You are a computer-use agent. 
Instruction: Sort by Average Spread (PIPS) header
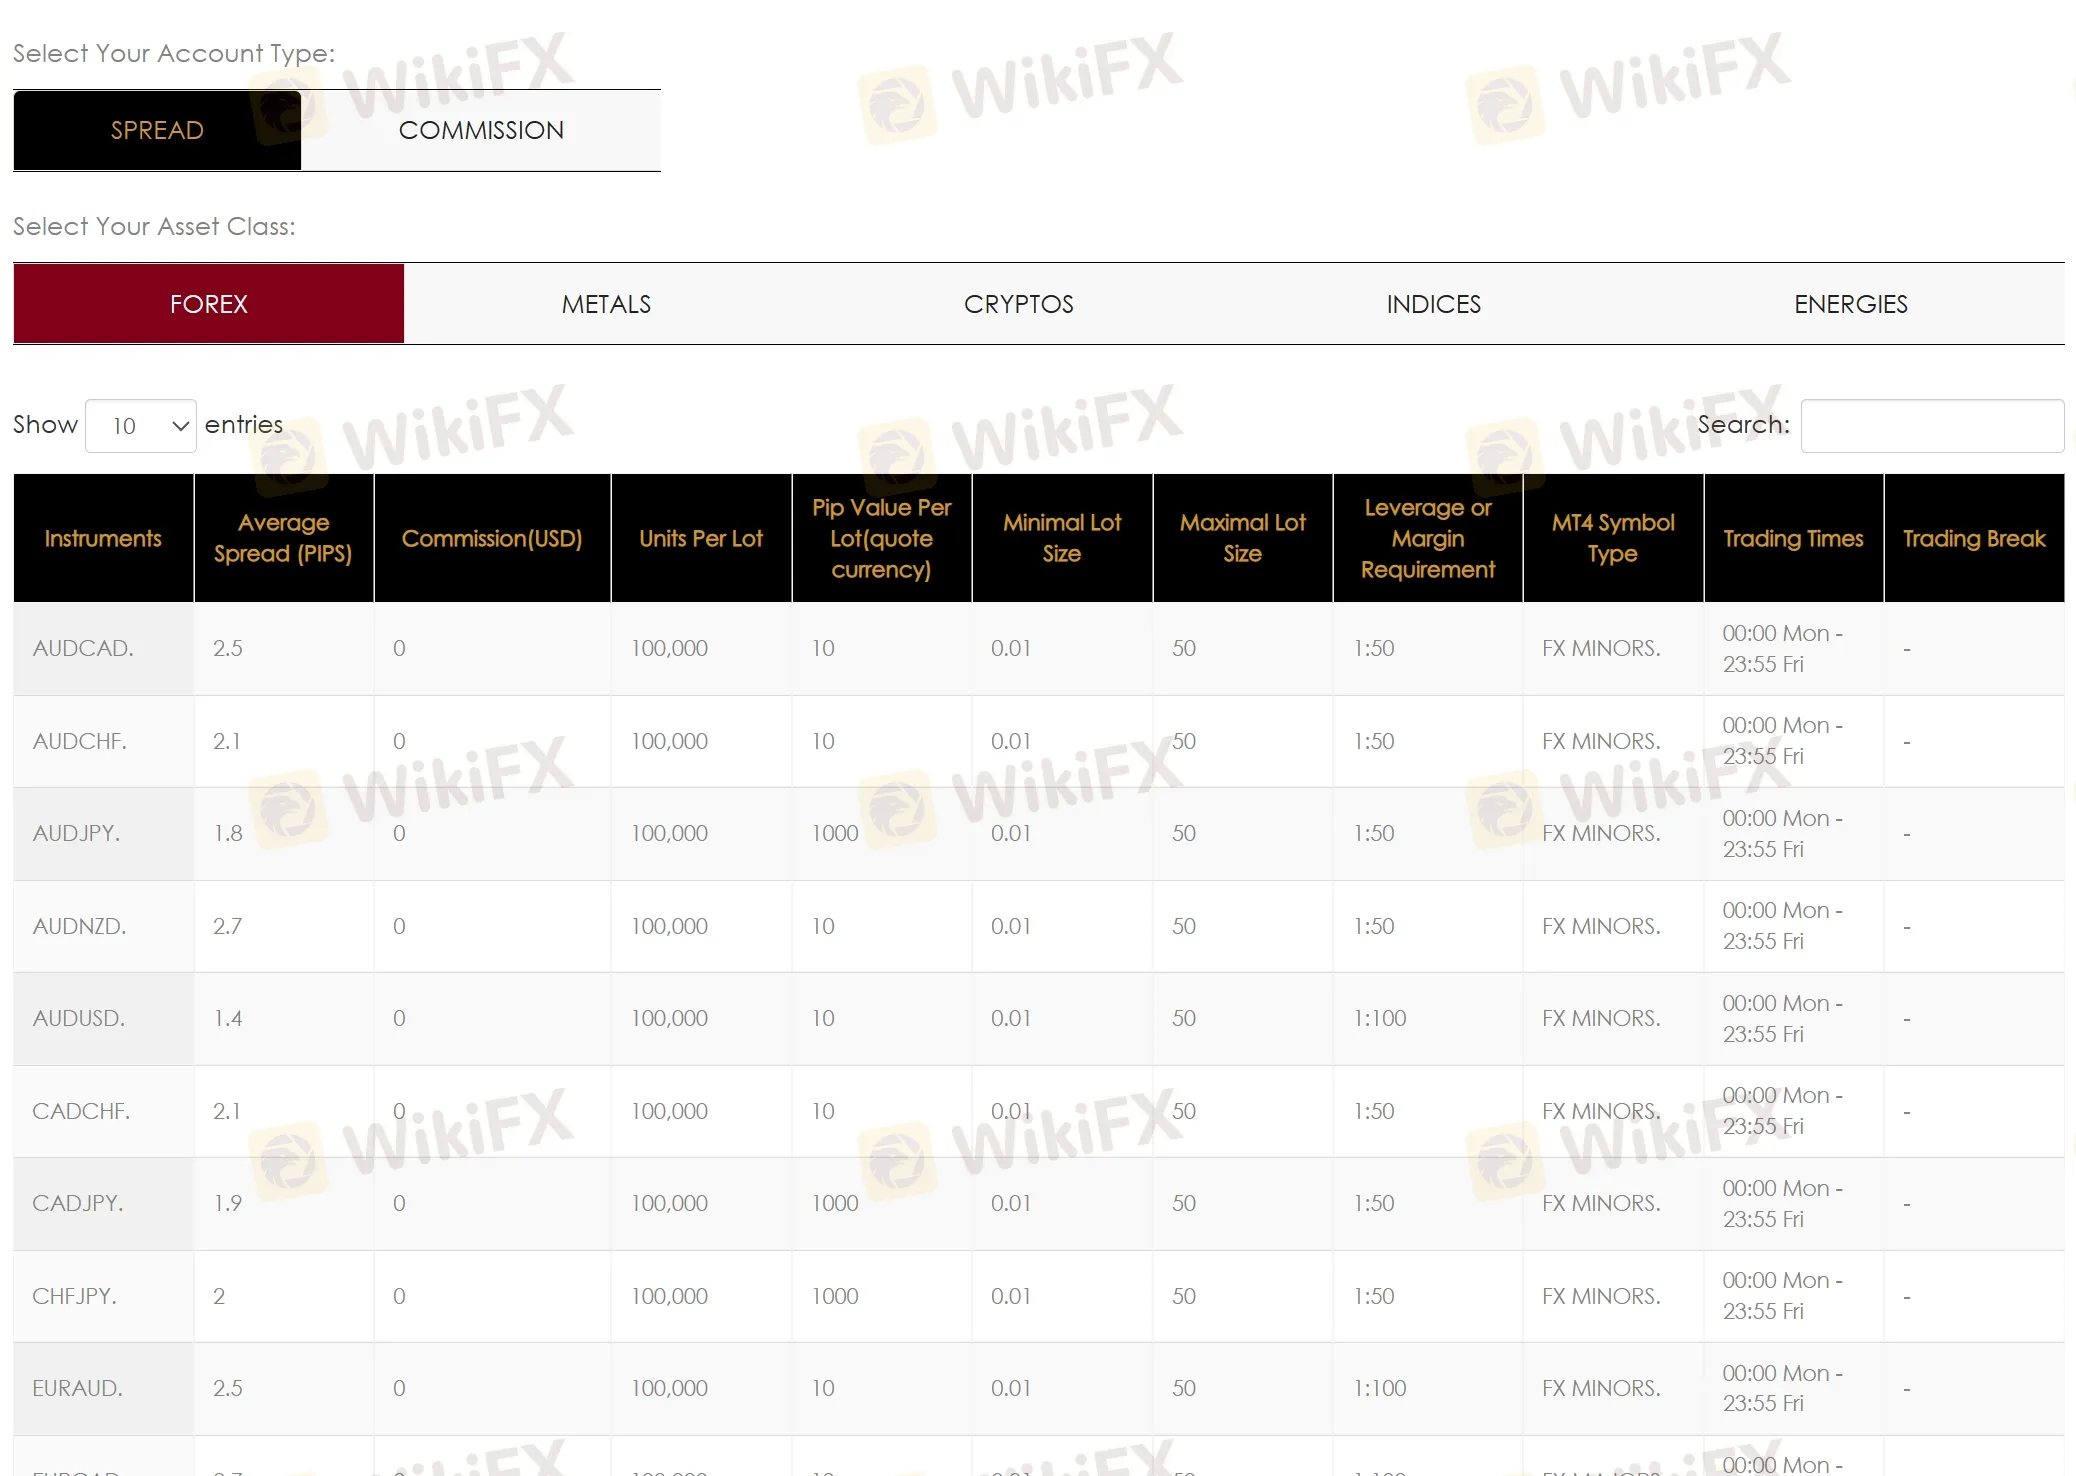click(283, 538)
